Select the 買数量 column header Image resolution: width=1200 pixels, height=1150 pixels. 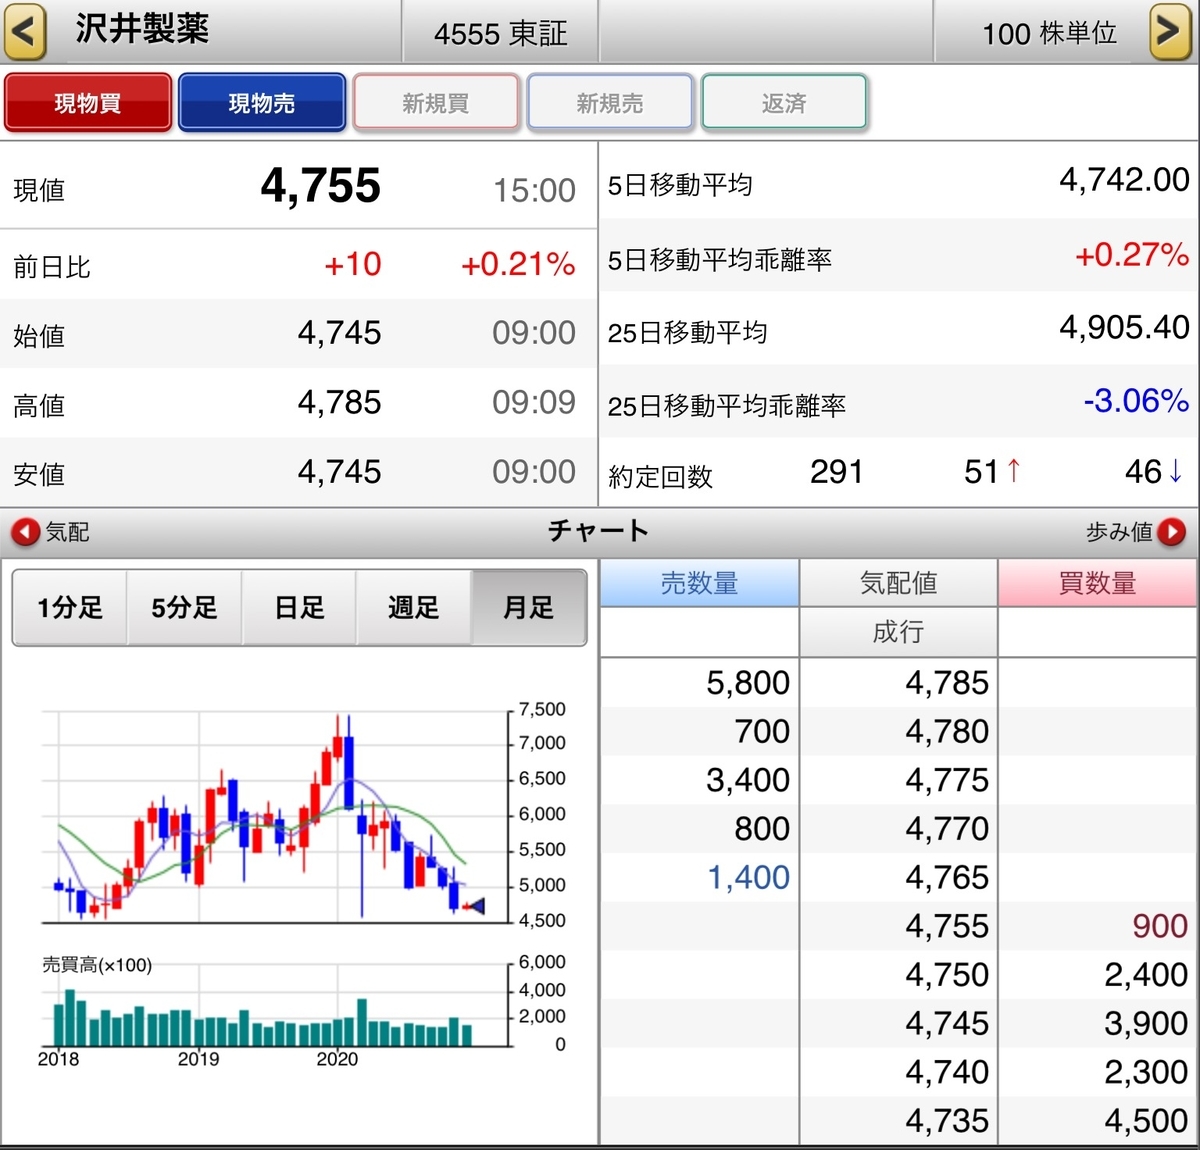tap(1098, 583)
